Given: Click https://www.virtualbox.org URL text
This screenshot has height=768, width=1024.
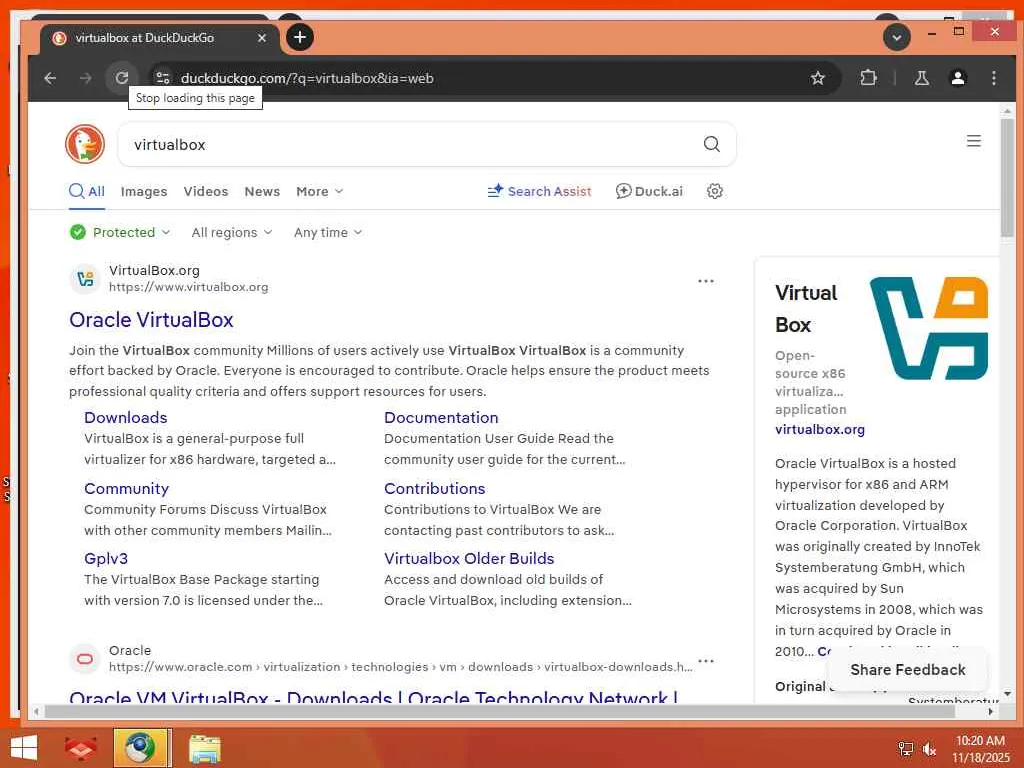Looking at the screenshot, I should [x=188, y=287].
